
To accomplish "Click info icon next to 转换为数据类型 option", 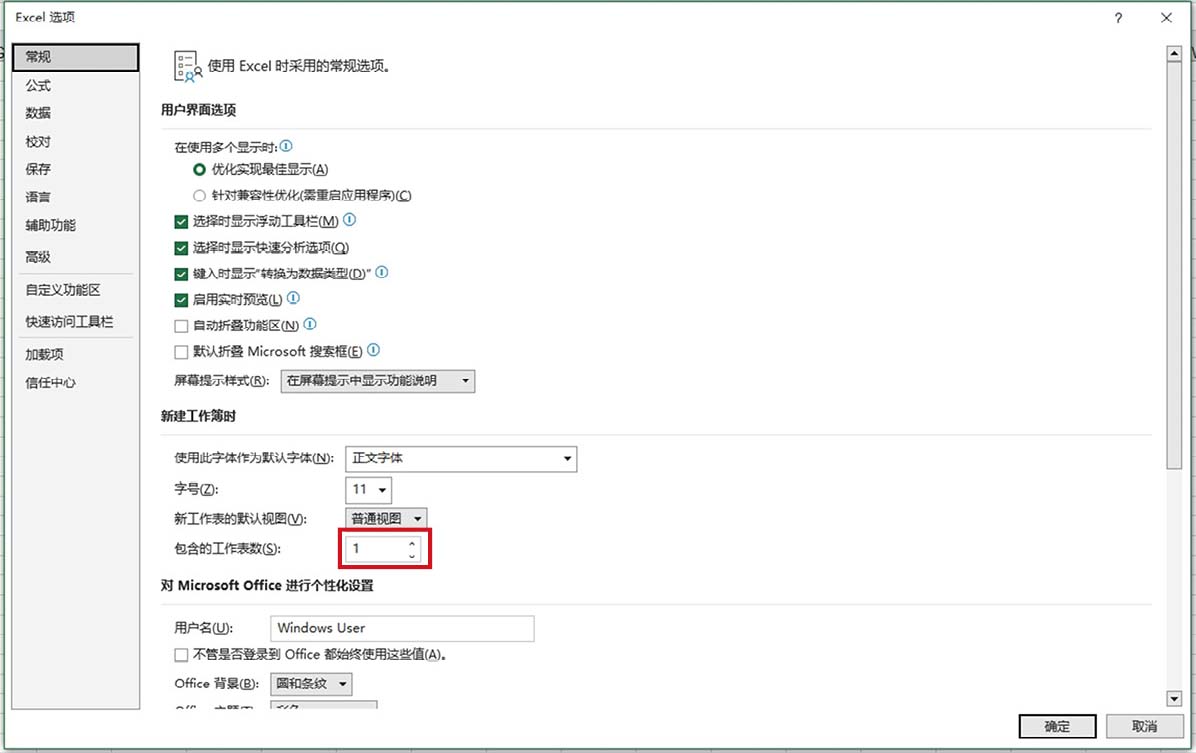I will coord(382,272).
